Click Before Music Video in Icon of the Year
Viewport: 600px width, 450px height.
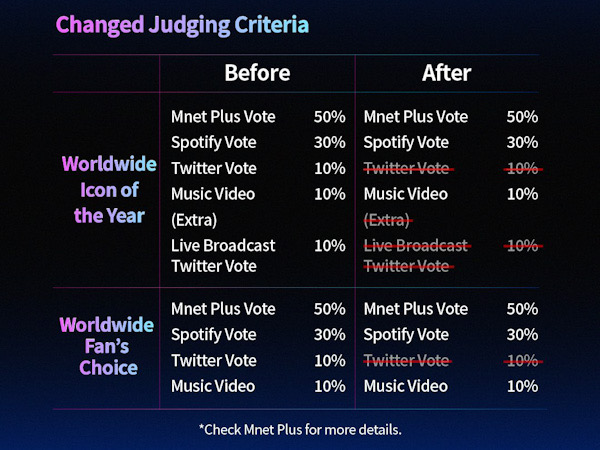[x=213, y=194]
